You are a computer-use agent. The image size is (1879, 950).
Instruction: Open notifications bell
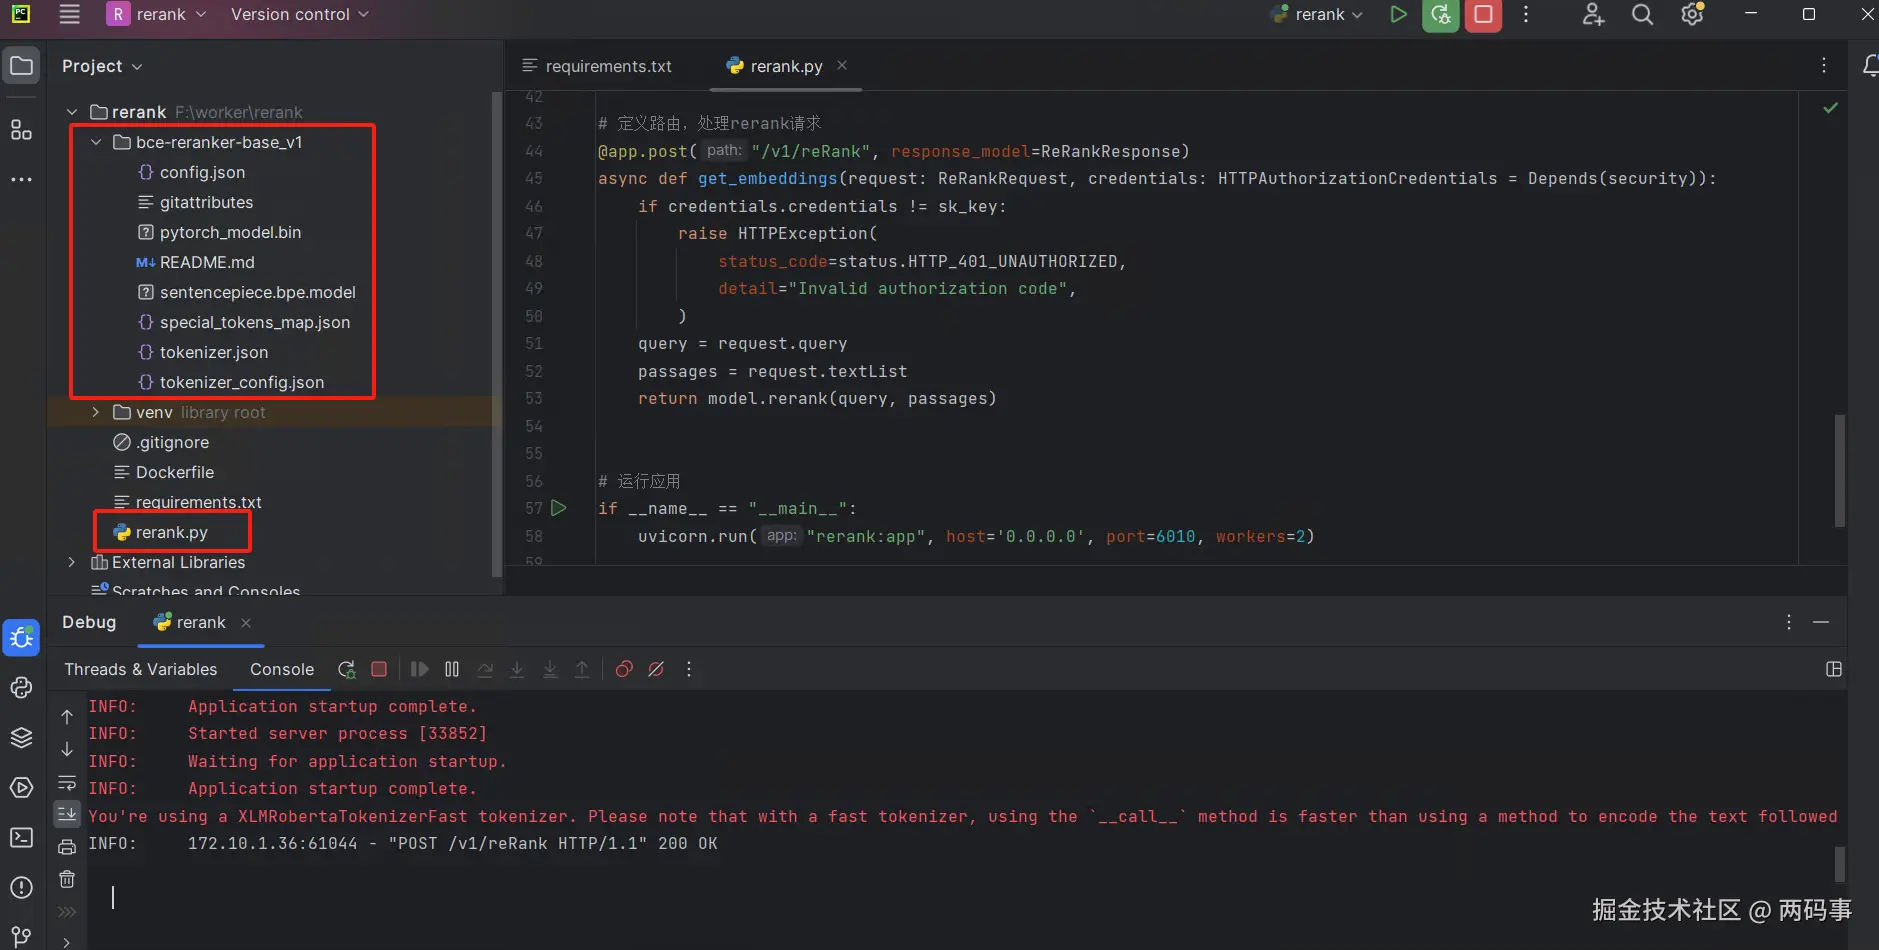1869,66
